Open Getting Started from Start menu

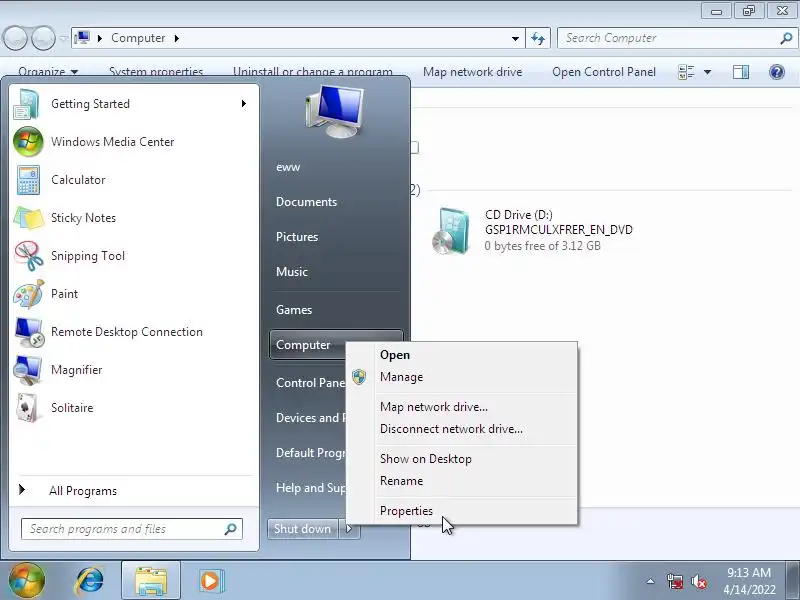[x=134, y=104]
